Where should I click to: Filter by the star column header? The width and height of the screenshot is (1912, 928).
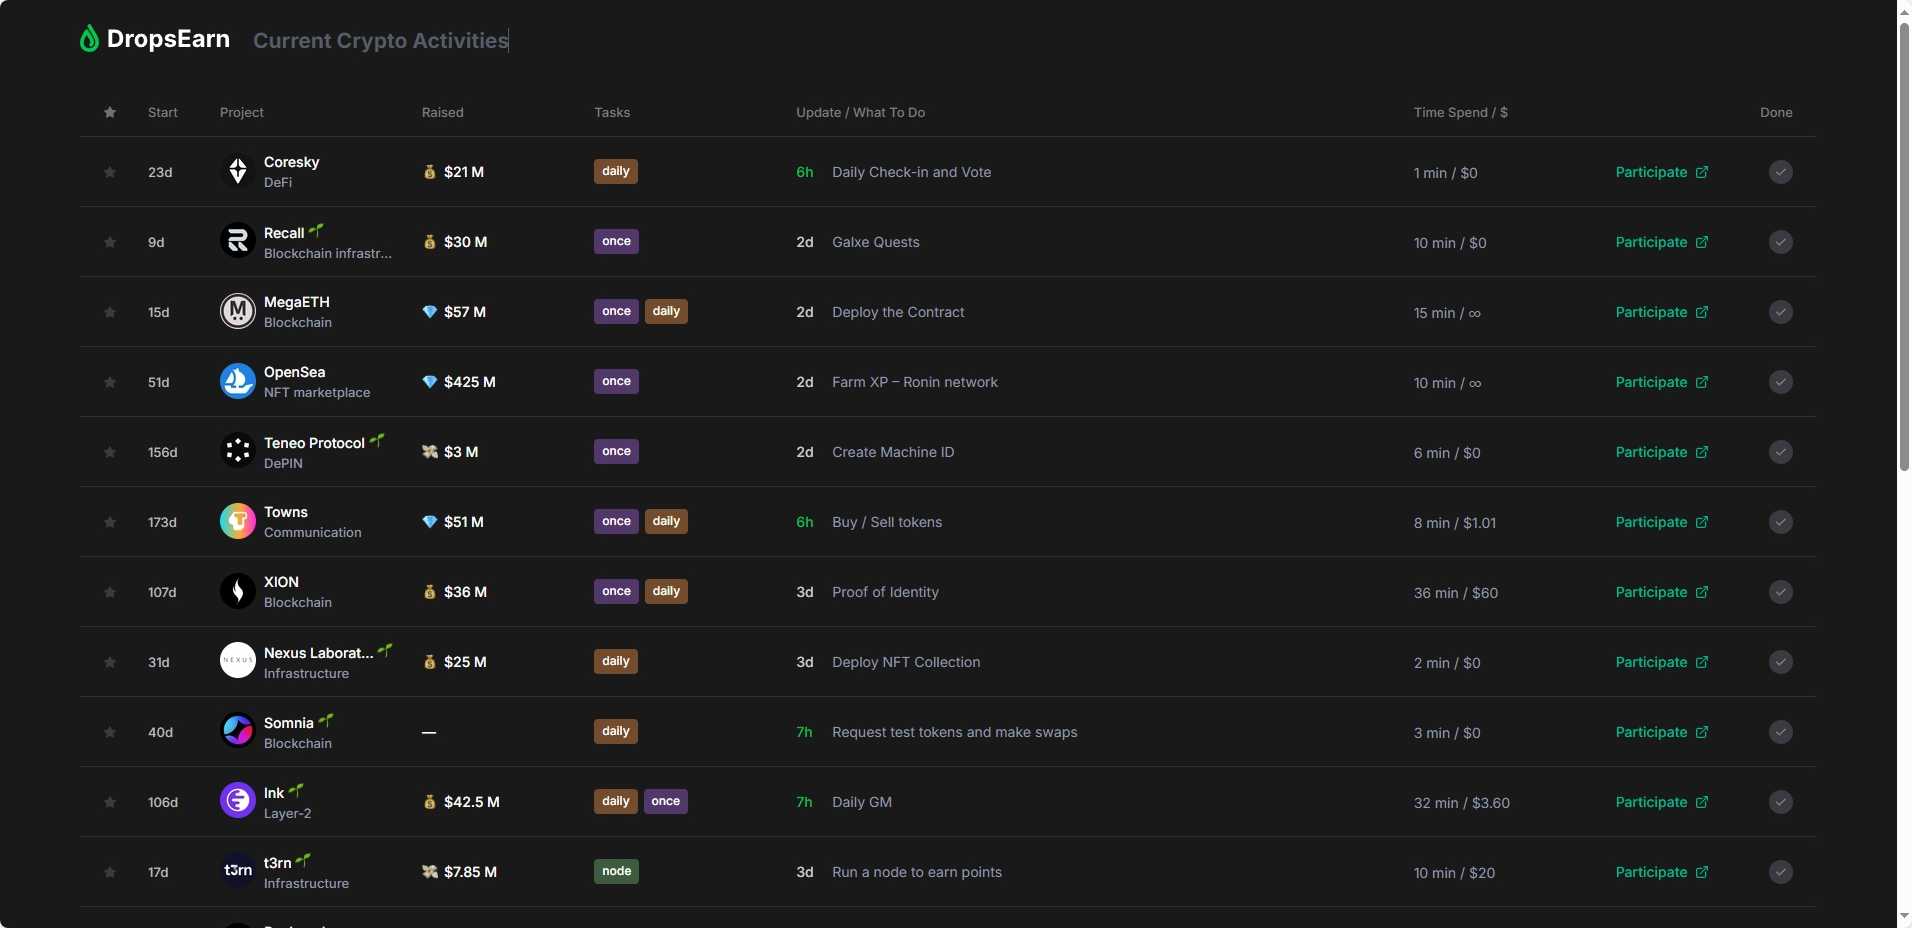110,113
